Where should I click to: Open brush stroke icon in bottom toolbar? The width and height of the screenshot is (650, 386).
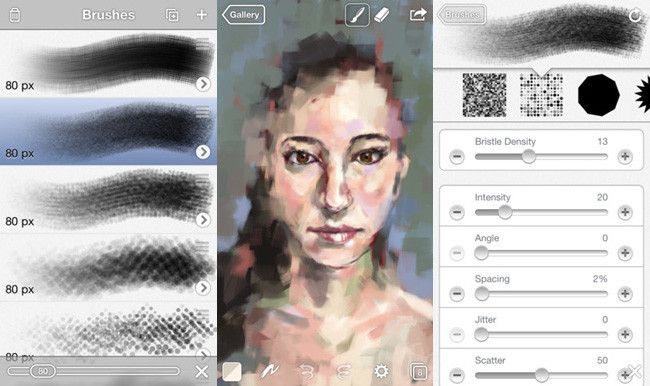(269, 371)
